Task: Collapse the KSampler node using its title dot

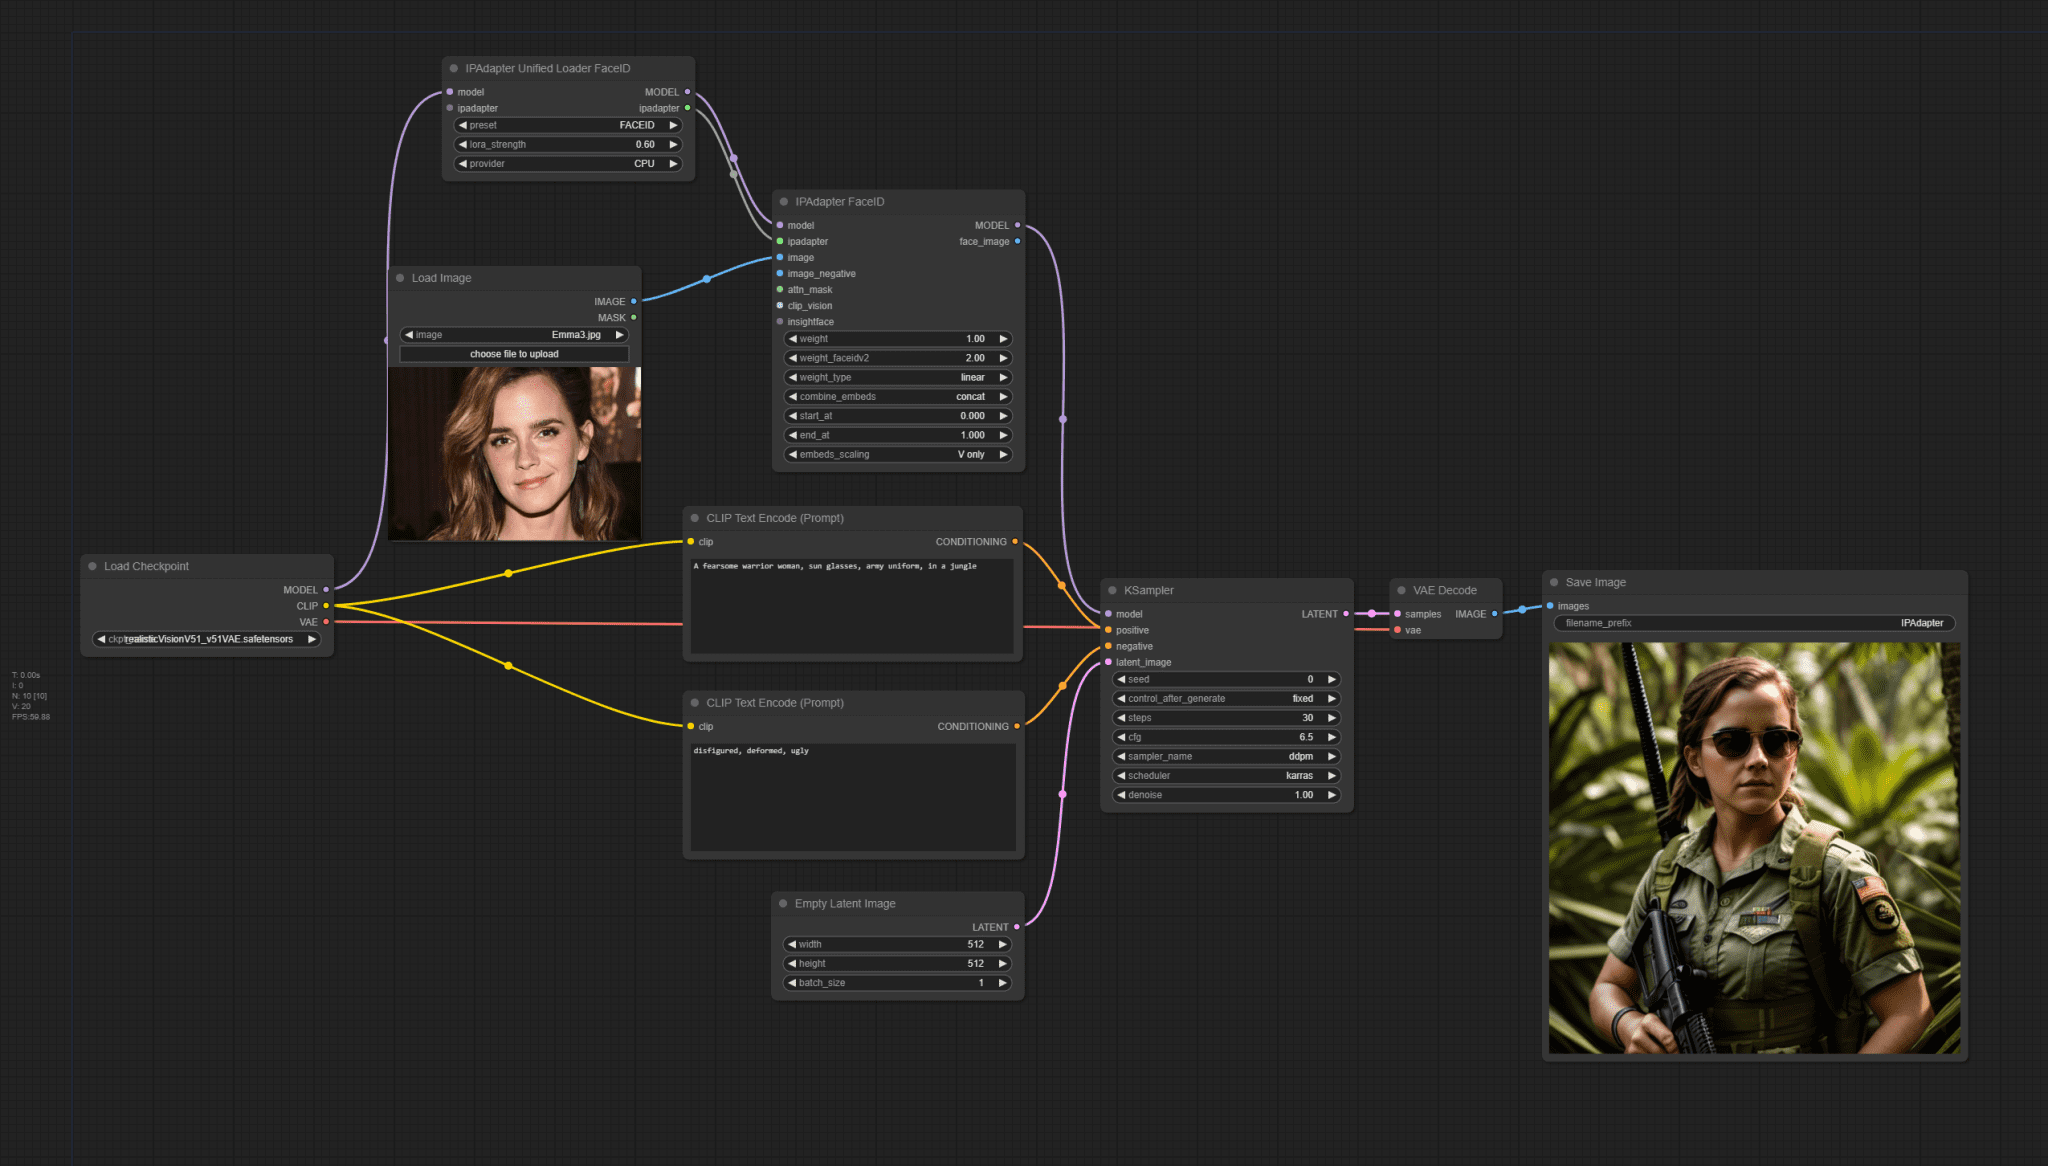Action: click(1112, 591)
